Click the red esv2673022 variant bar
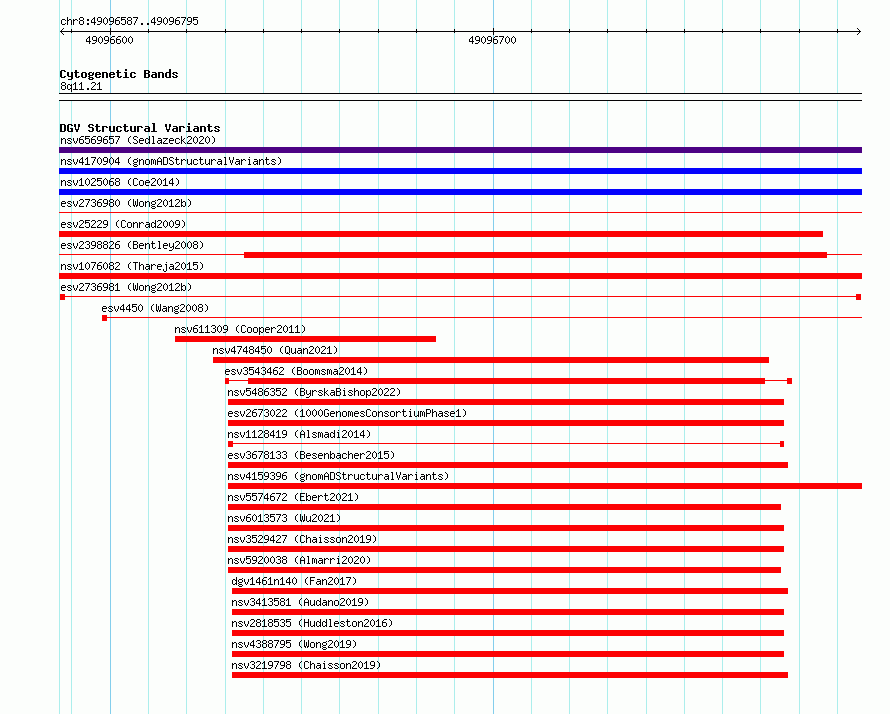 [x=506, y=423]
